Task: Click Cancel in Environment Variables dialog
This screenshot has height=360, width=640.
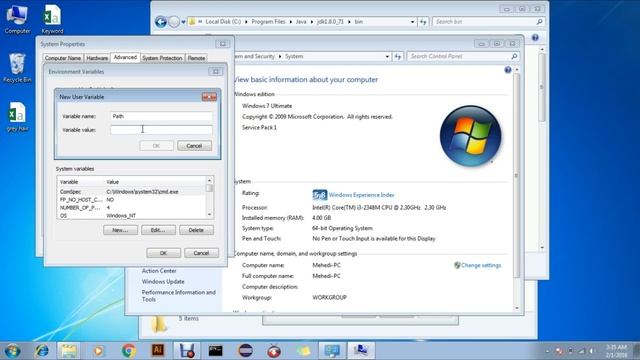Action: tap(201, 253)
